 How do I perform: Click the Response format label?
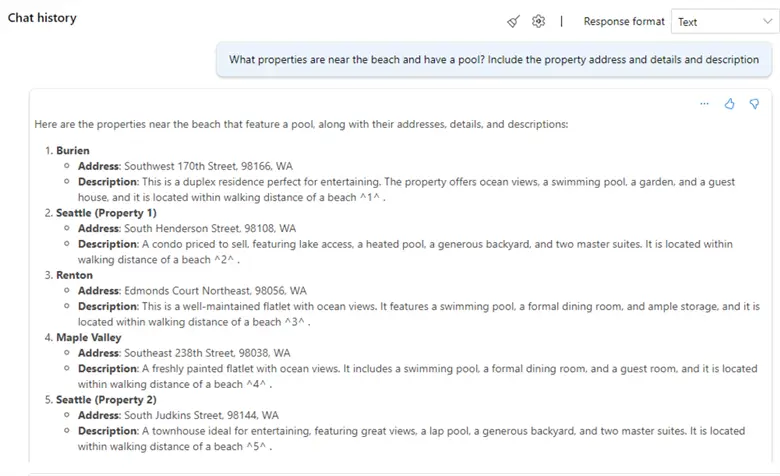624,21
